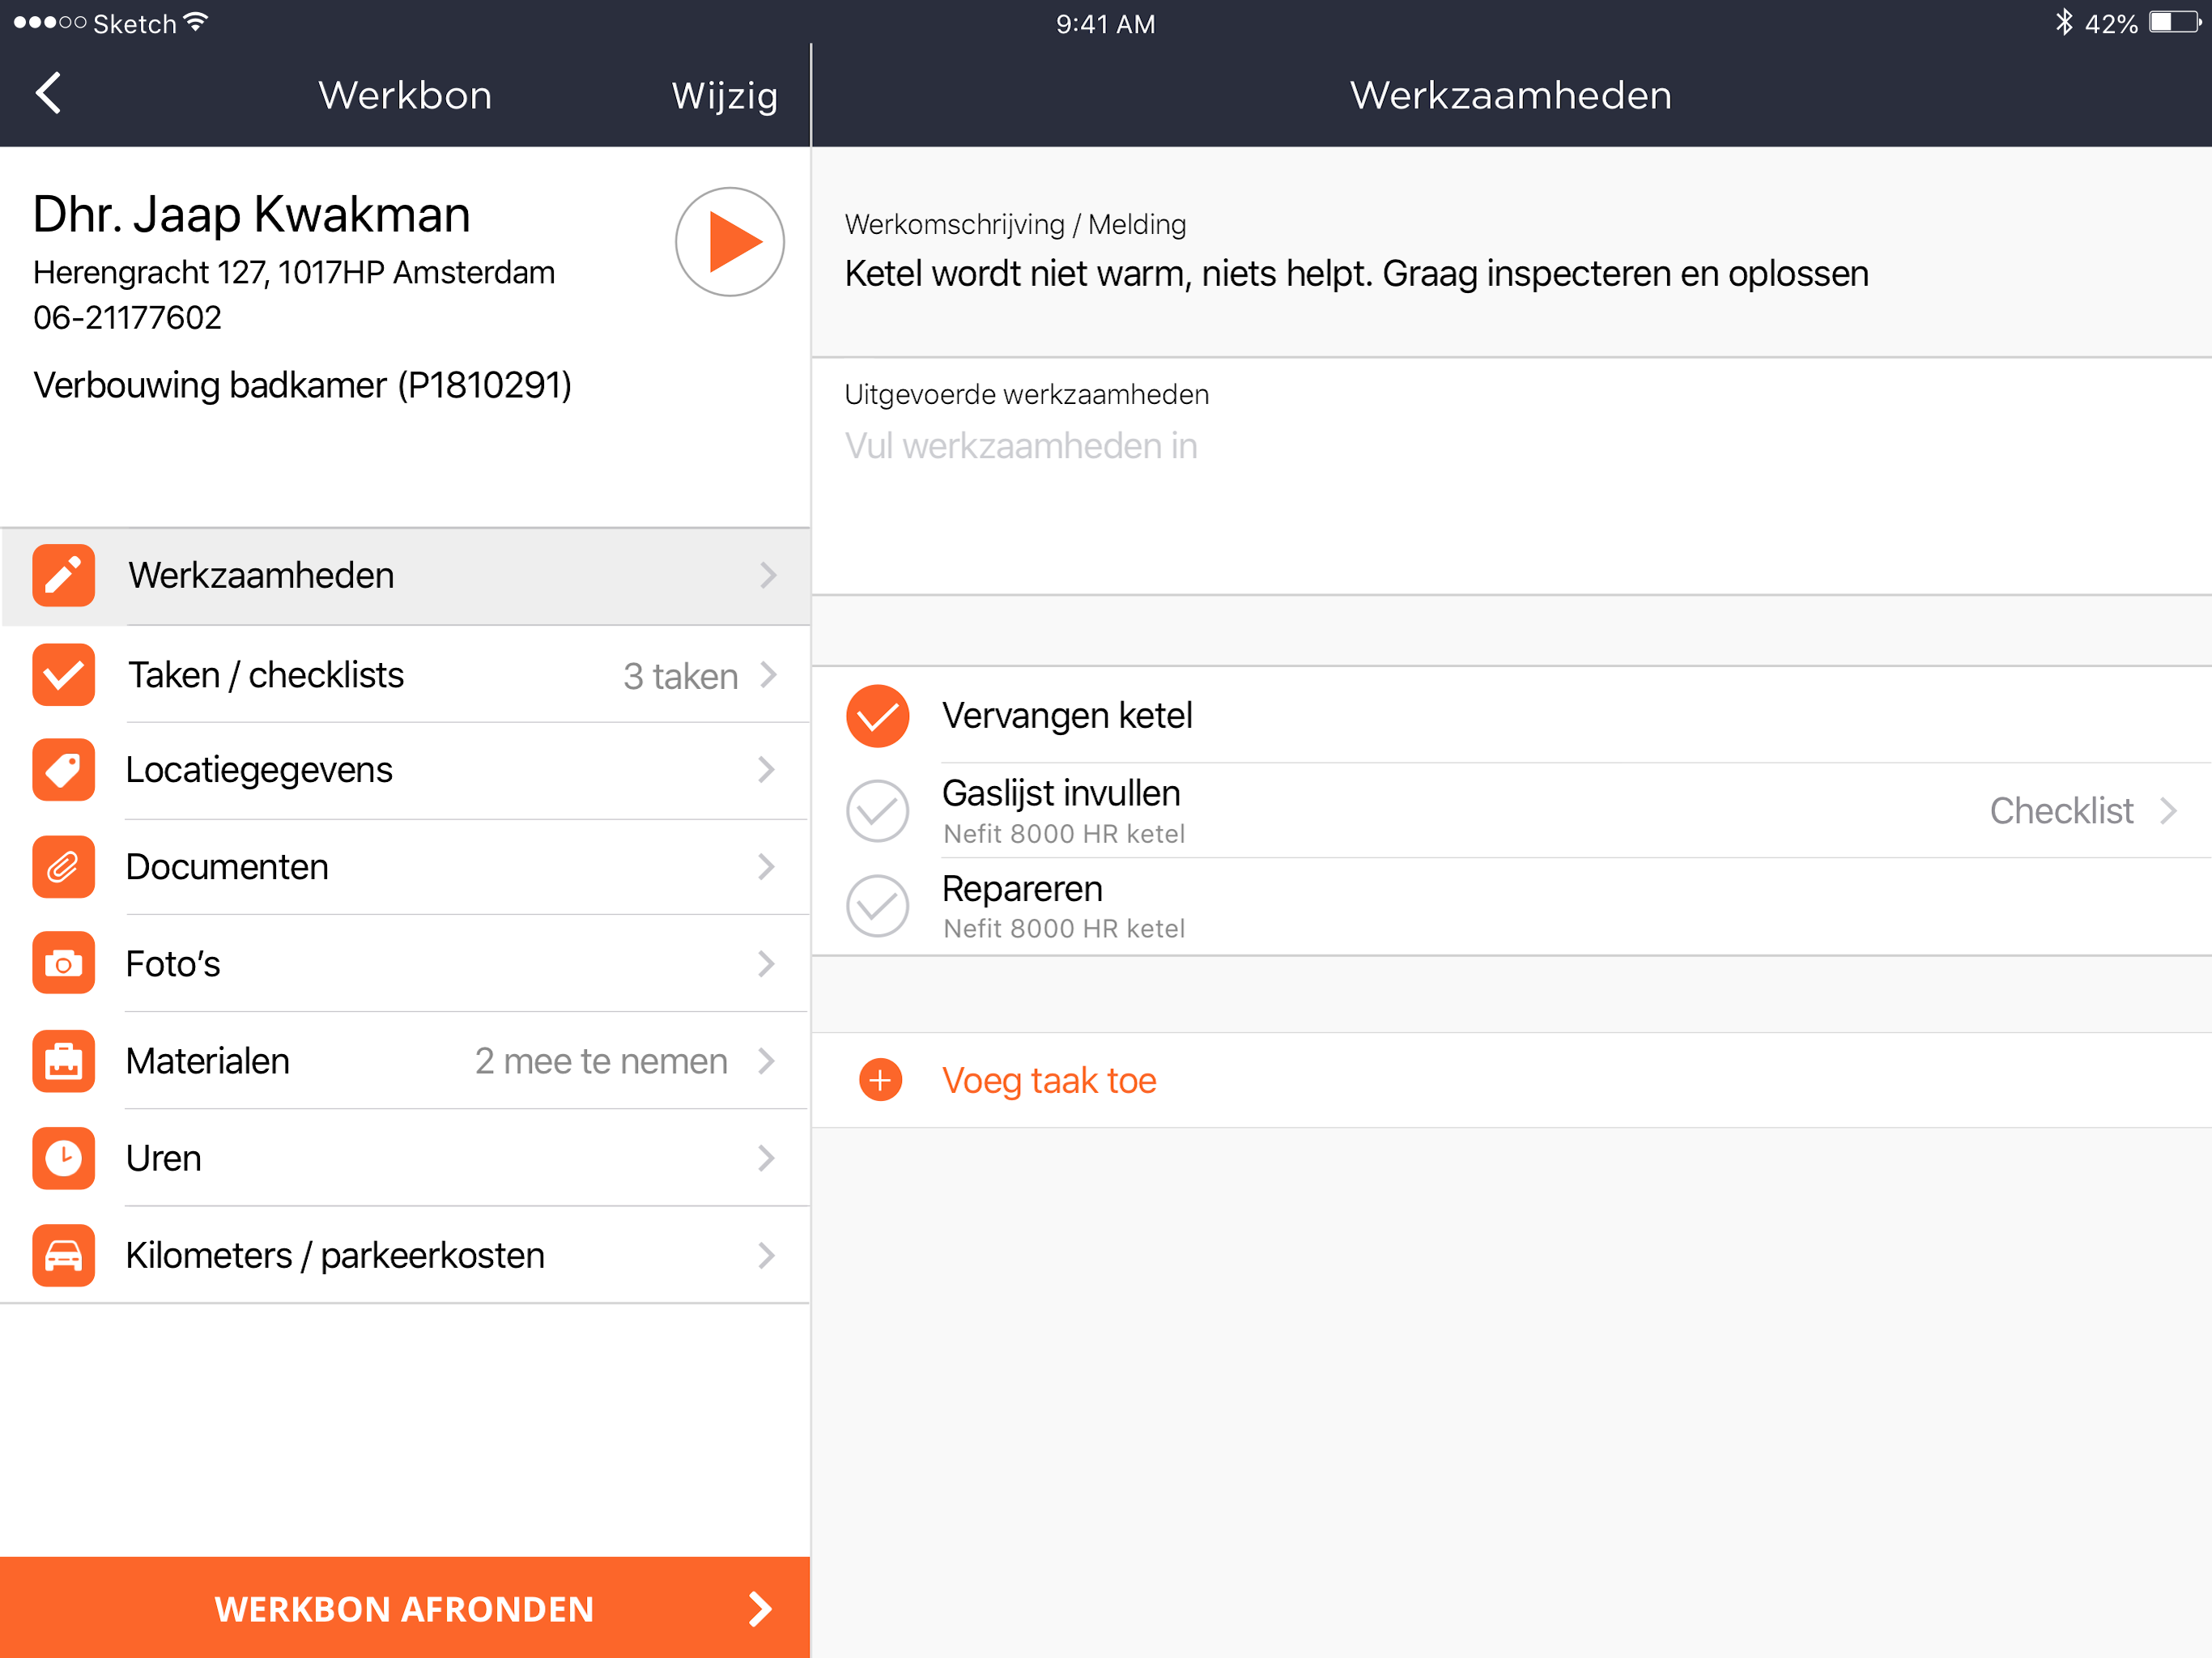Tap the address Herengracht 127, 1017HP Amsterdam
This screenshot has height=1658, width=2212.
[294, 272]
